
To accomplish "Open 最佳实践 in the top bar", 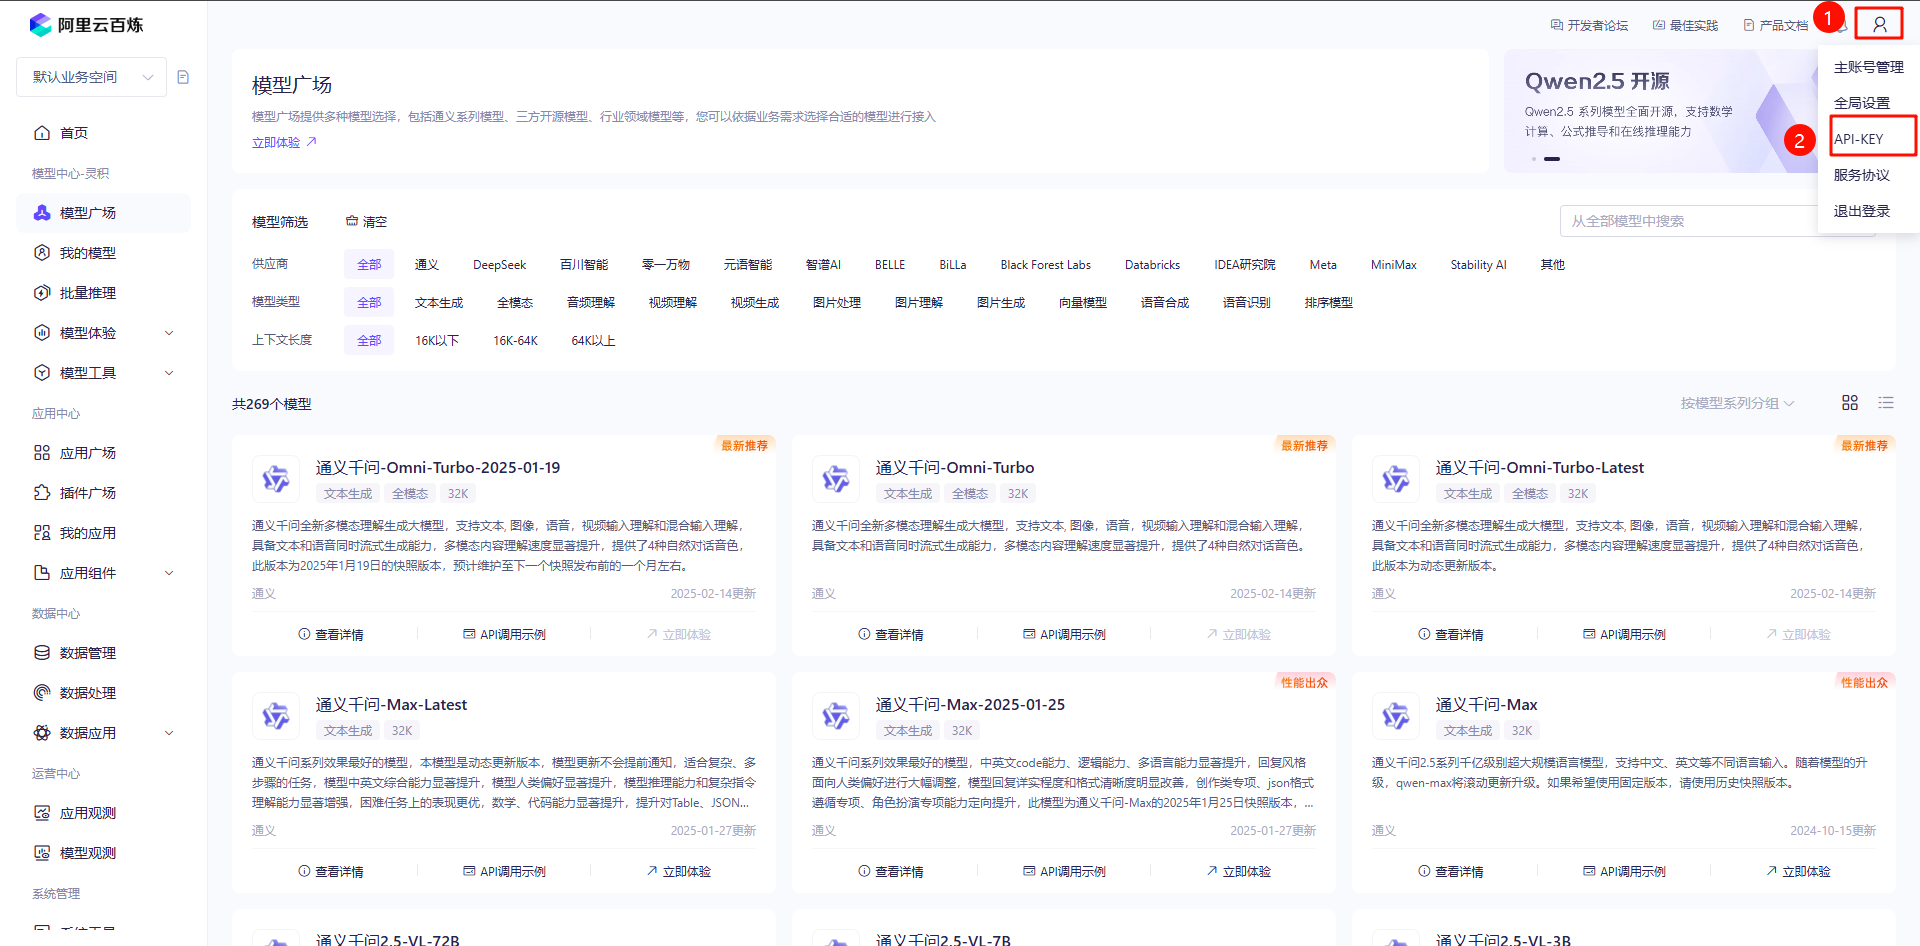I will [1685, 26].
